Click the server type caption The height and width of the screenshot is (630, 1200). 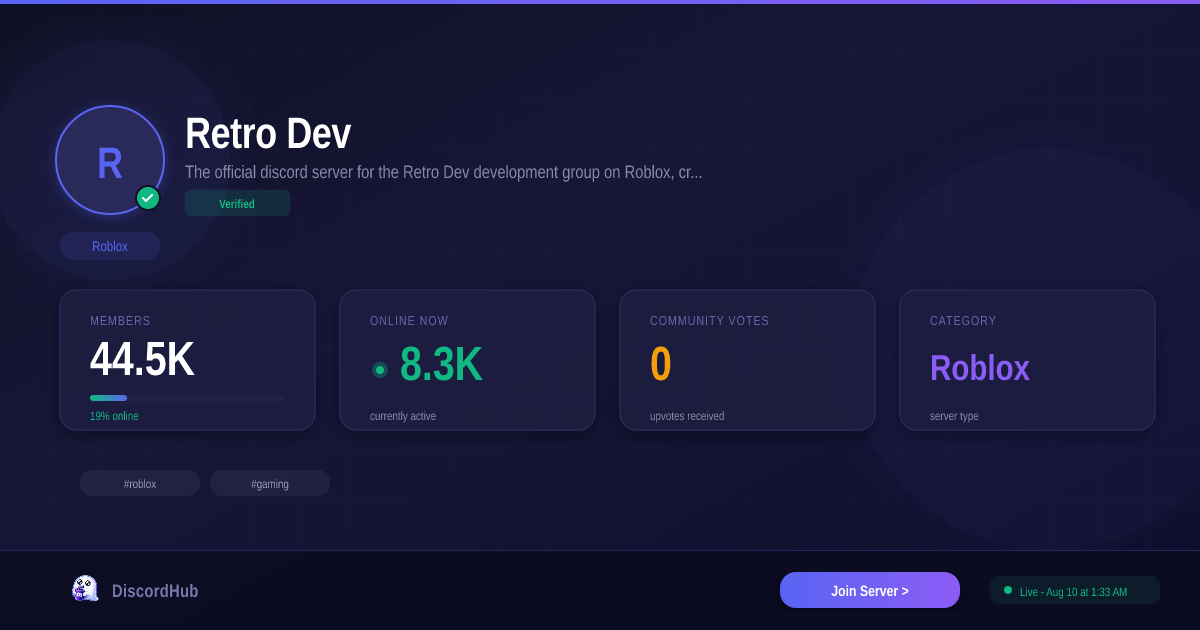pyautogui.click(x=954, y=416)
